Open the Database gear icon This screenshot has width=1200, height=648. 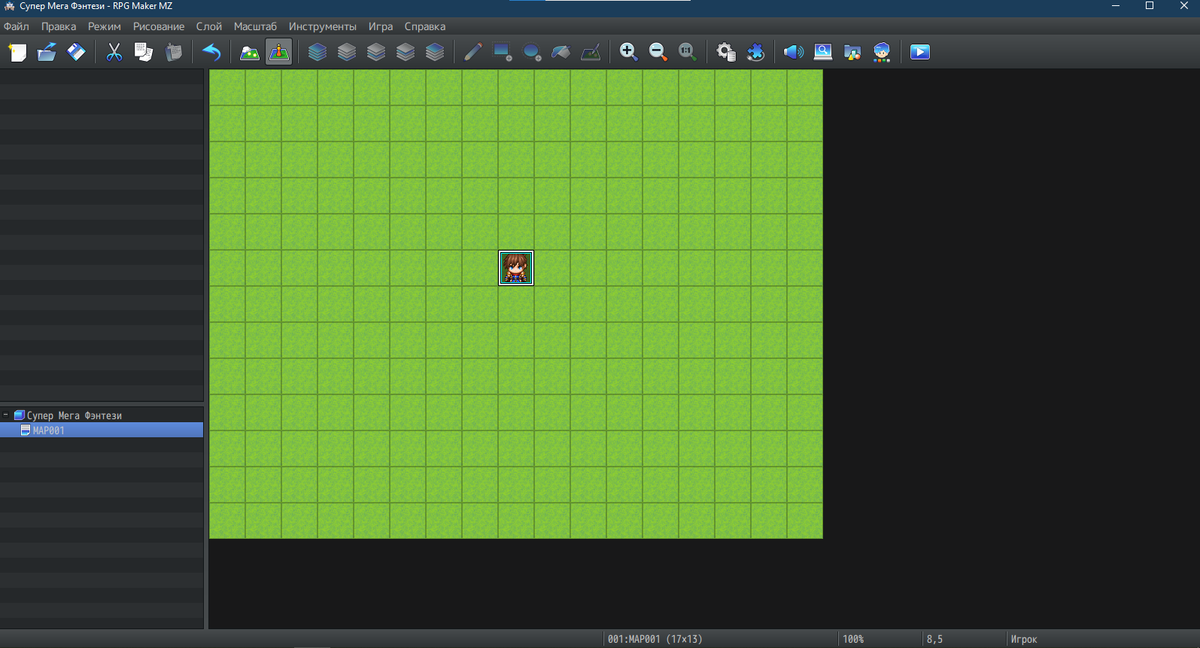coord(726,52)
